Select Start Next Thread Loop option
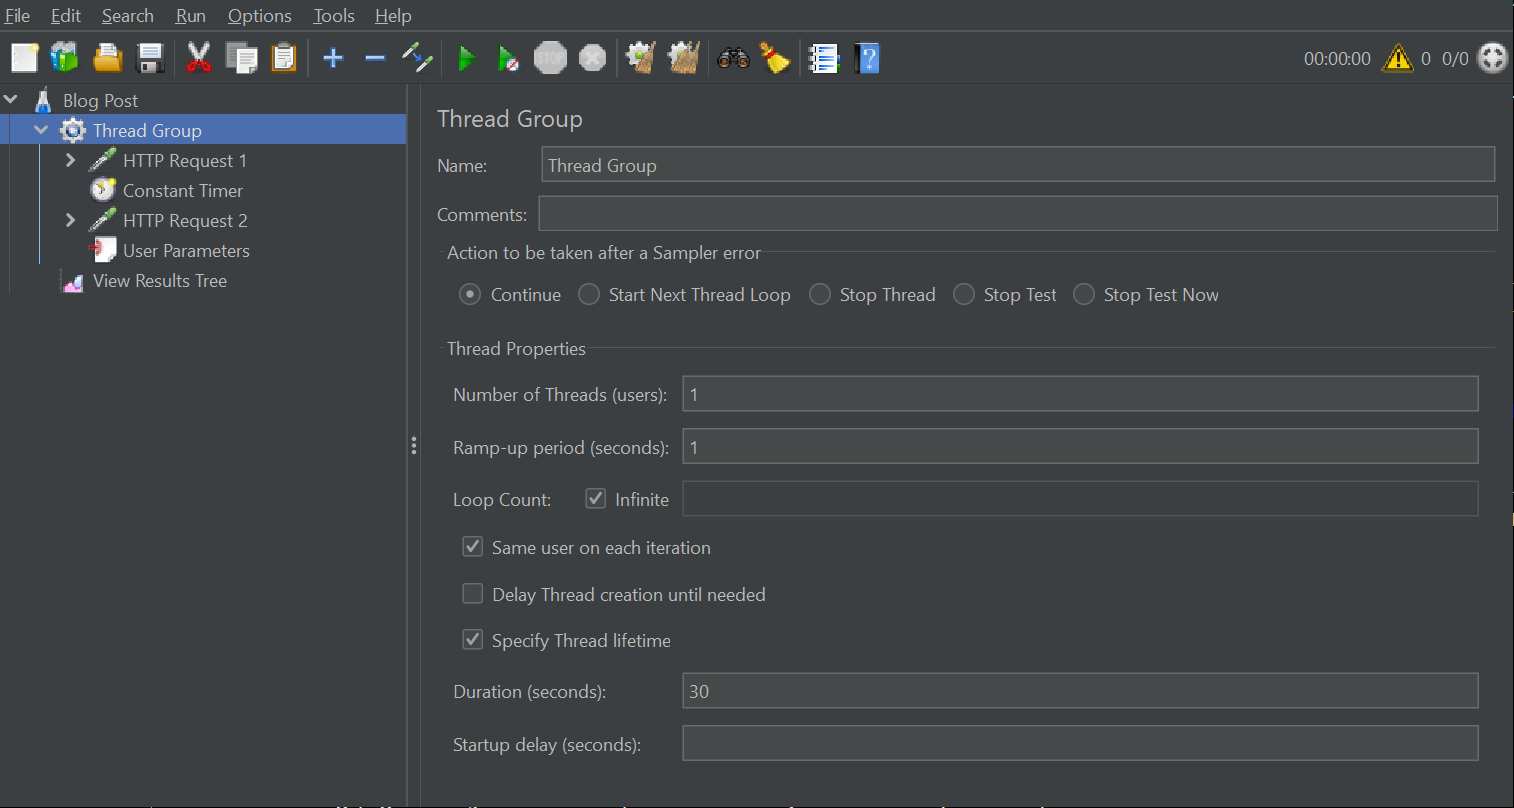Image resolution: width=1514 pixels, height=808 pixels. [589, 295]
